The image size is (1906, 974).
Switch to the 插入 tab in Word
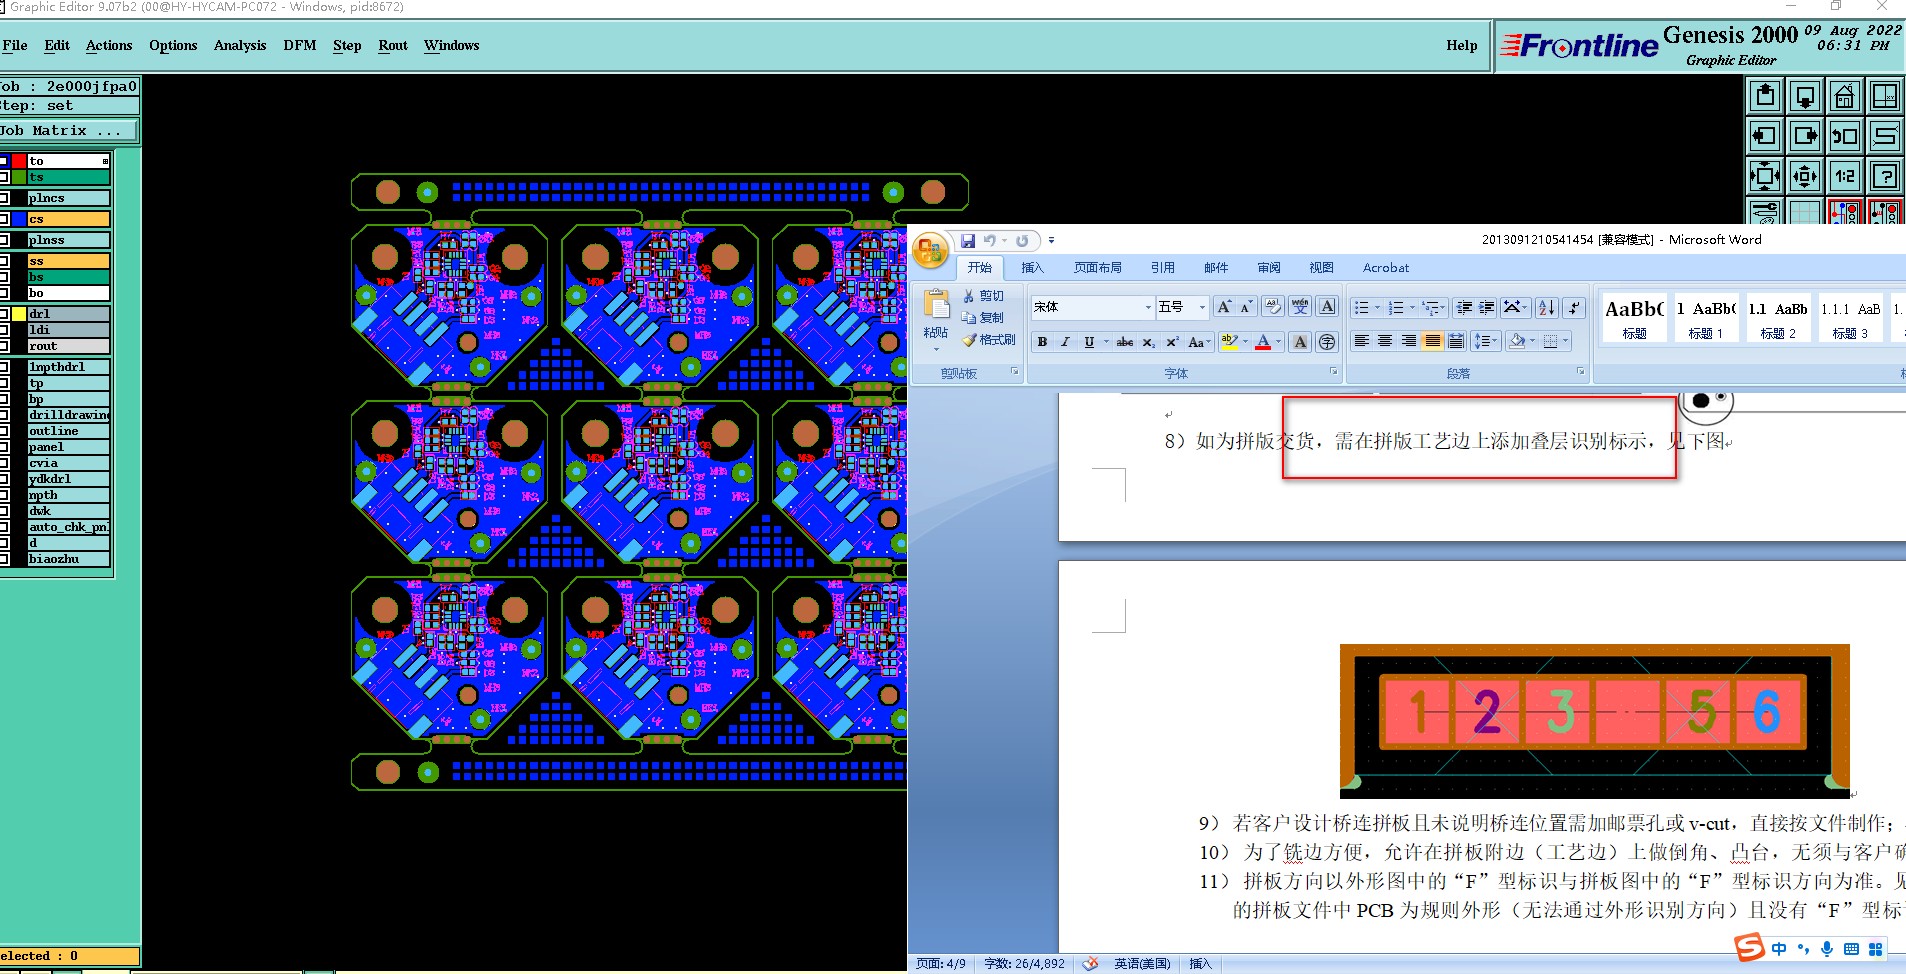tap(1032, 268)
